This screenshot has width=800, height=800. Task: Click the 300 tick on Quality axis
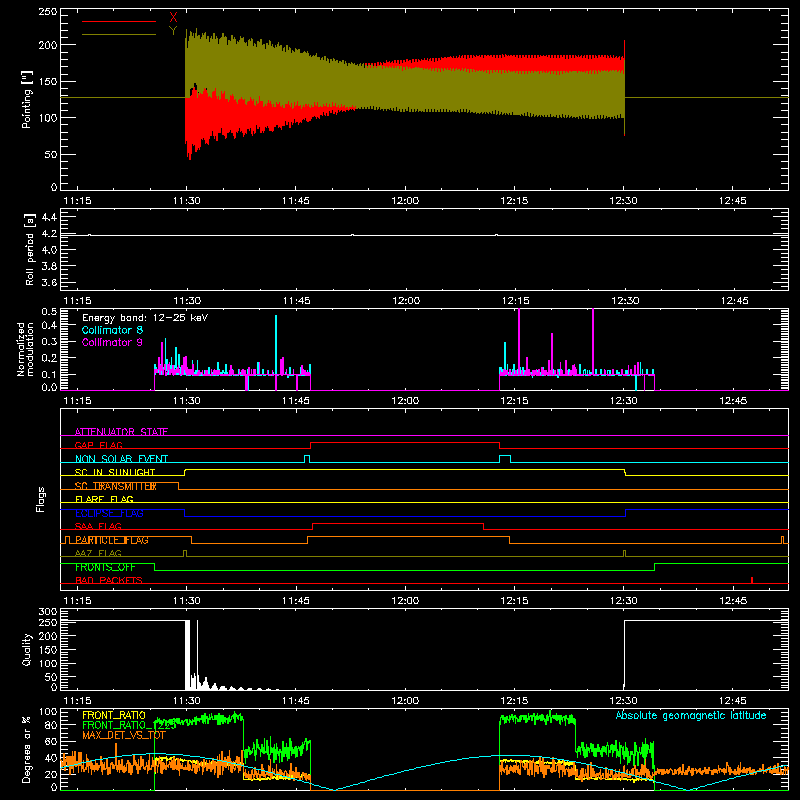pyautogui.click(x=48, y=612)
